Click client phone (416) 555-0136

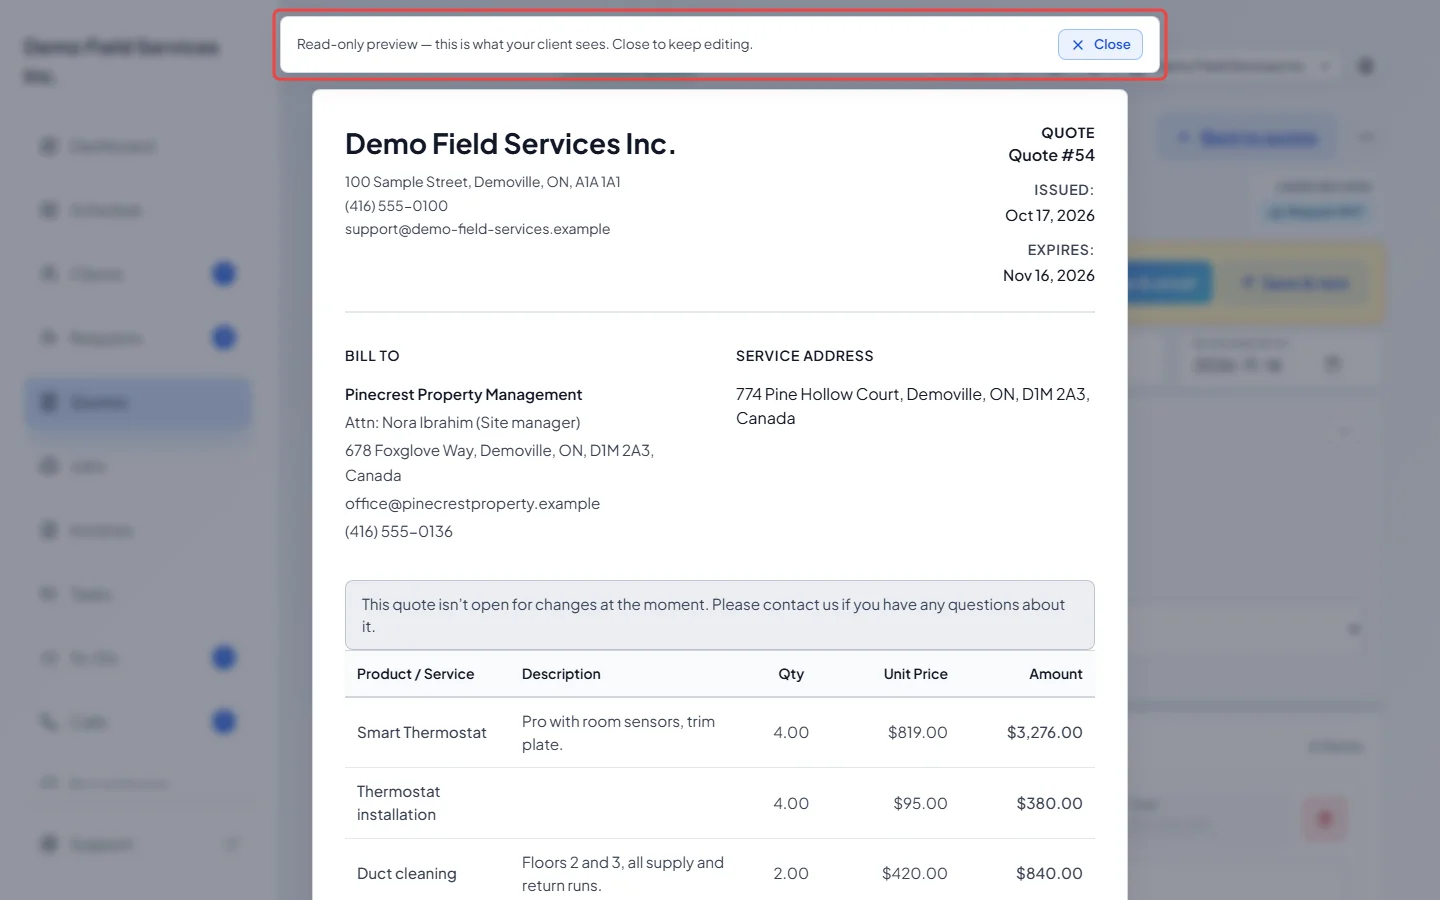coord(399,532)
